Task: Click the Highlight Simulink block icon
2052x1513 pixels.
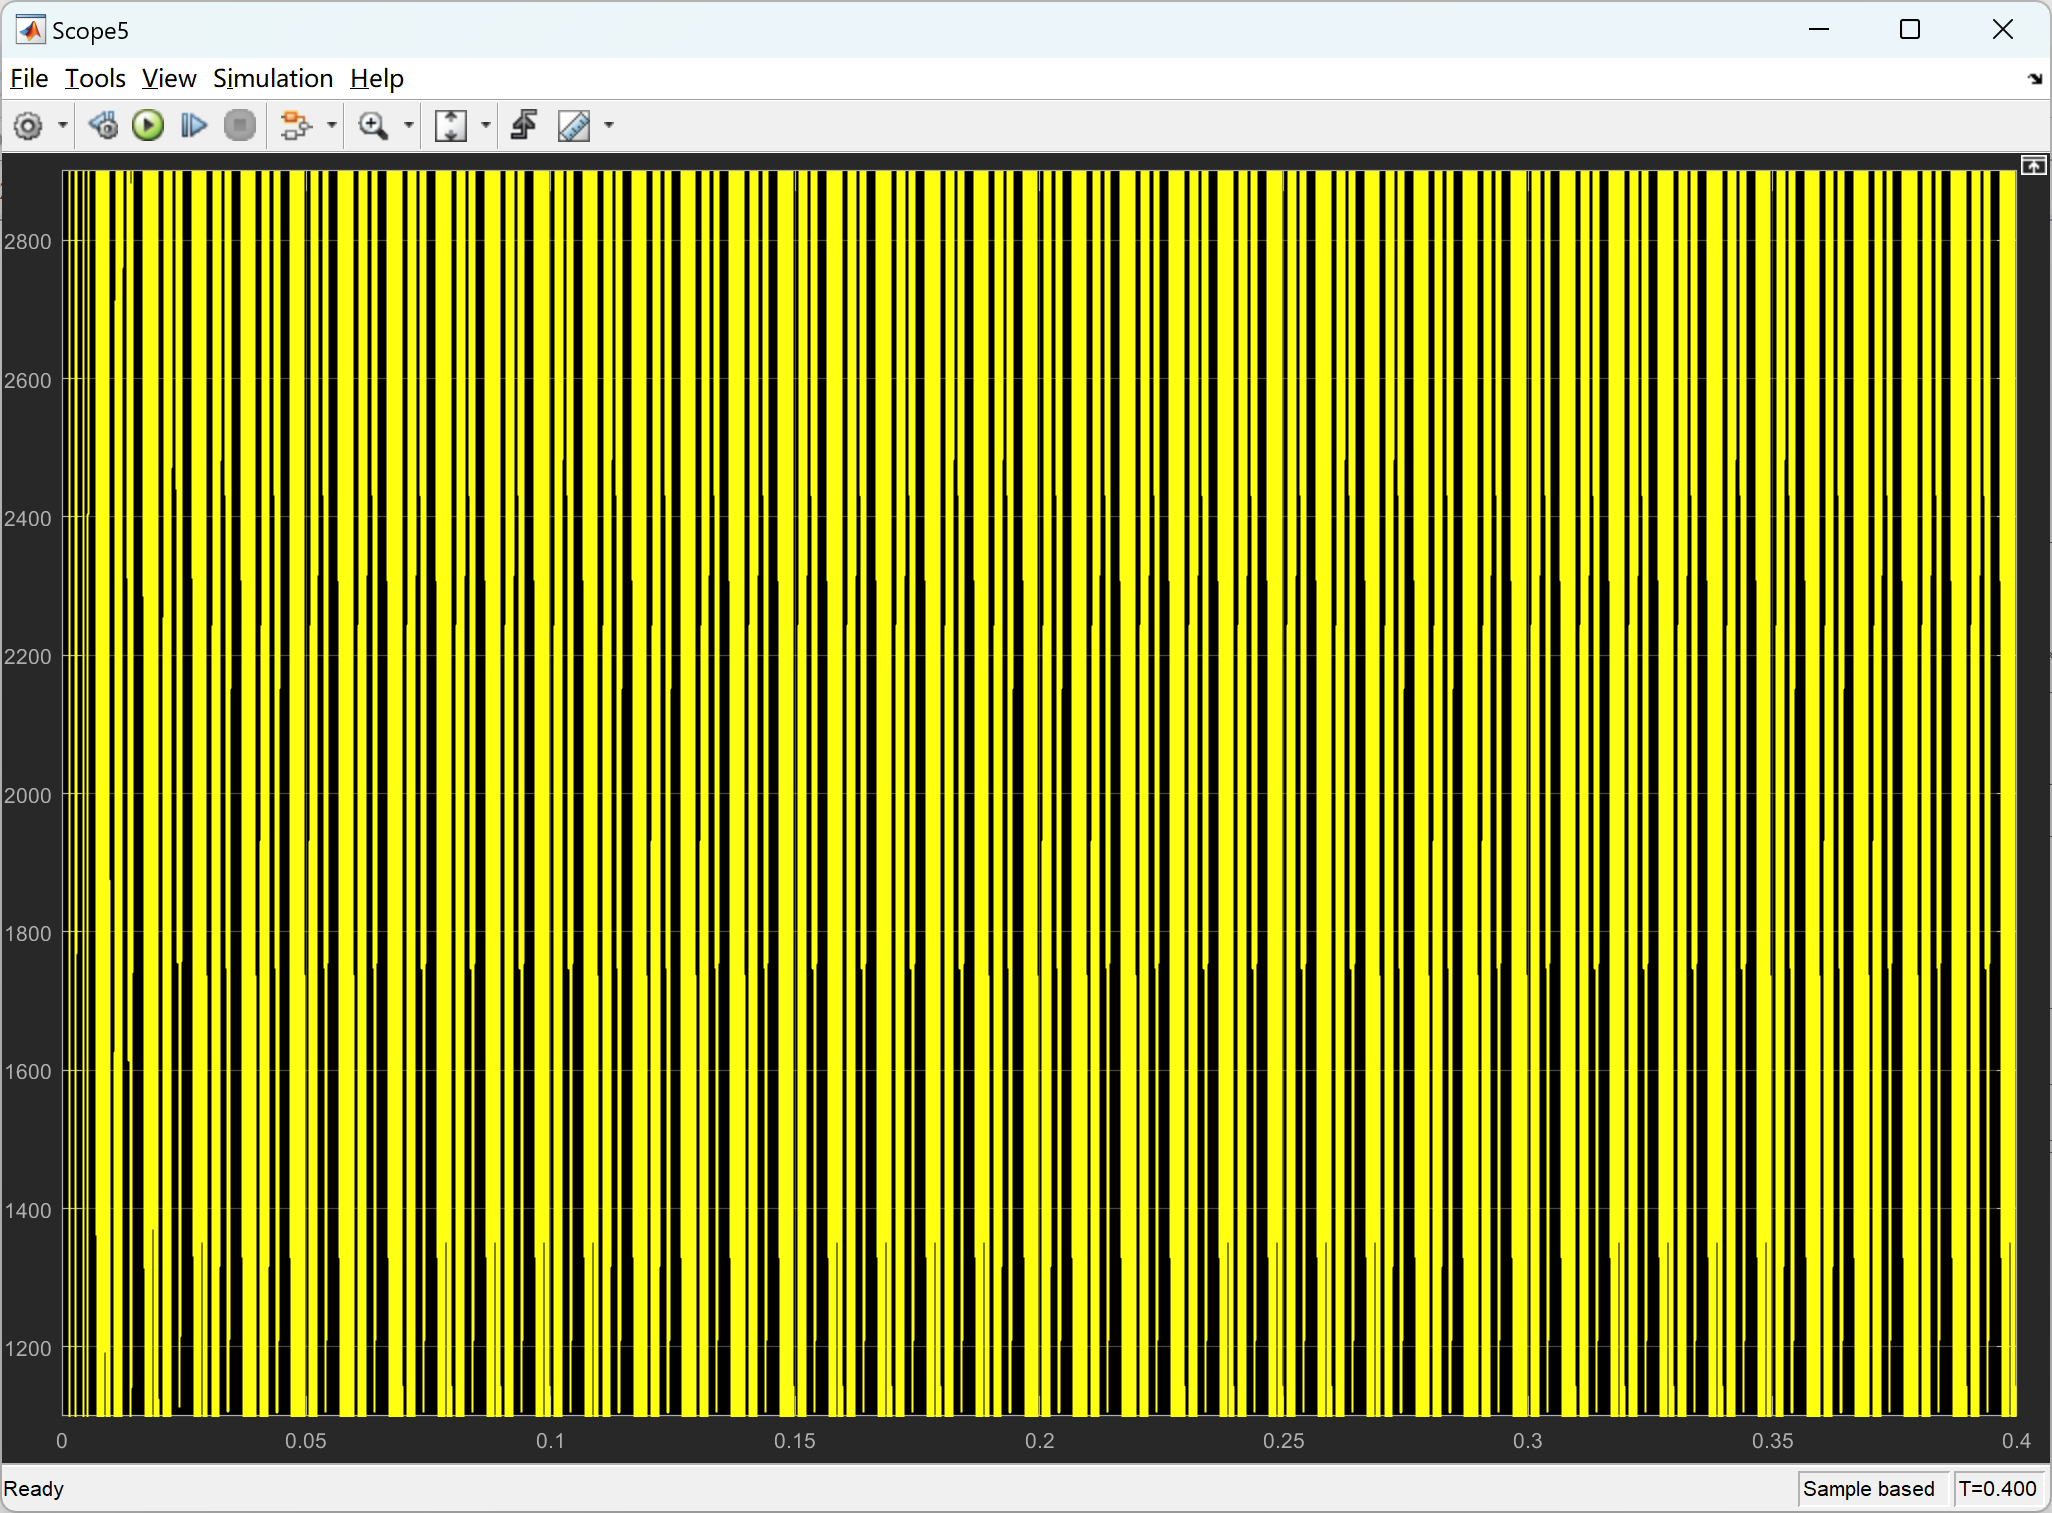Action: [x=295, y=126]
